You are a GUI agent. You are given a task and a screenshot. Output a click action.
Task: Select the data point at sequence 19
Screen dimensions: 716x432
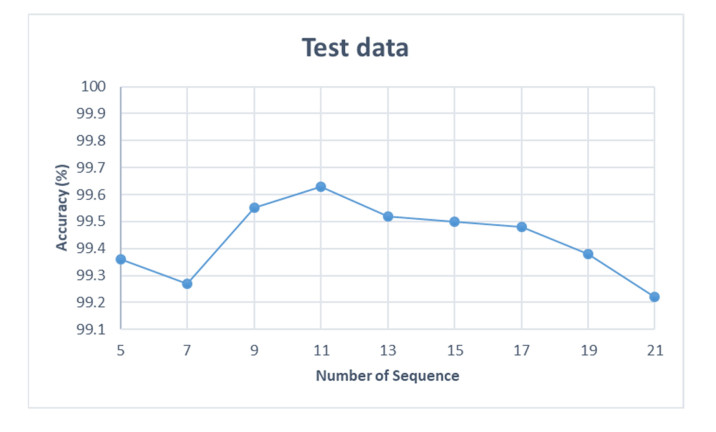coord(588,254)
